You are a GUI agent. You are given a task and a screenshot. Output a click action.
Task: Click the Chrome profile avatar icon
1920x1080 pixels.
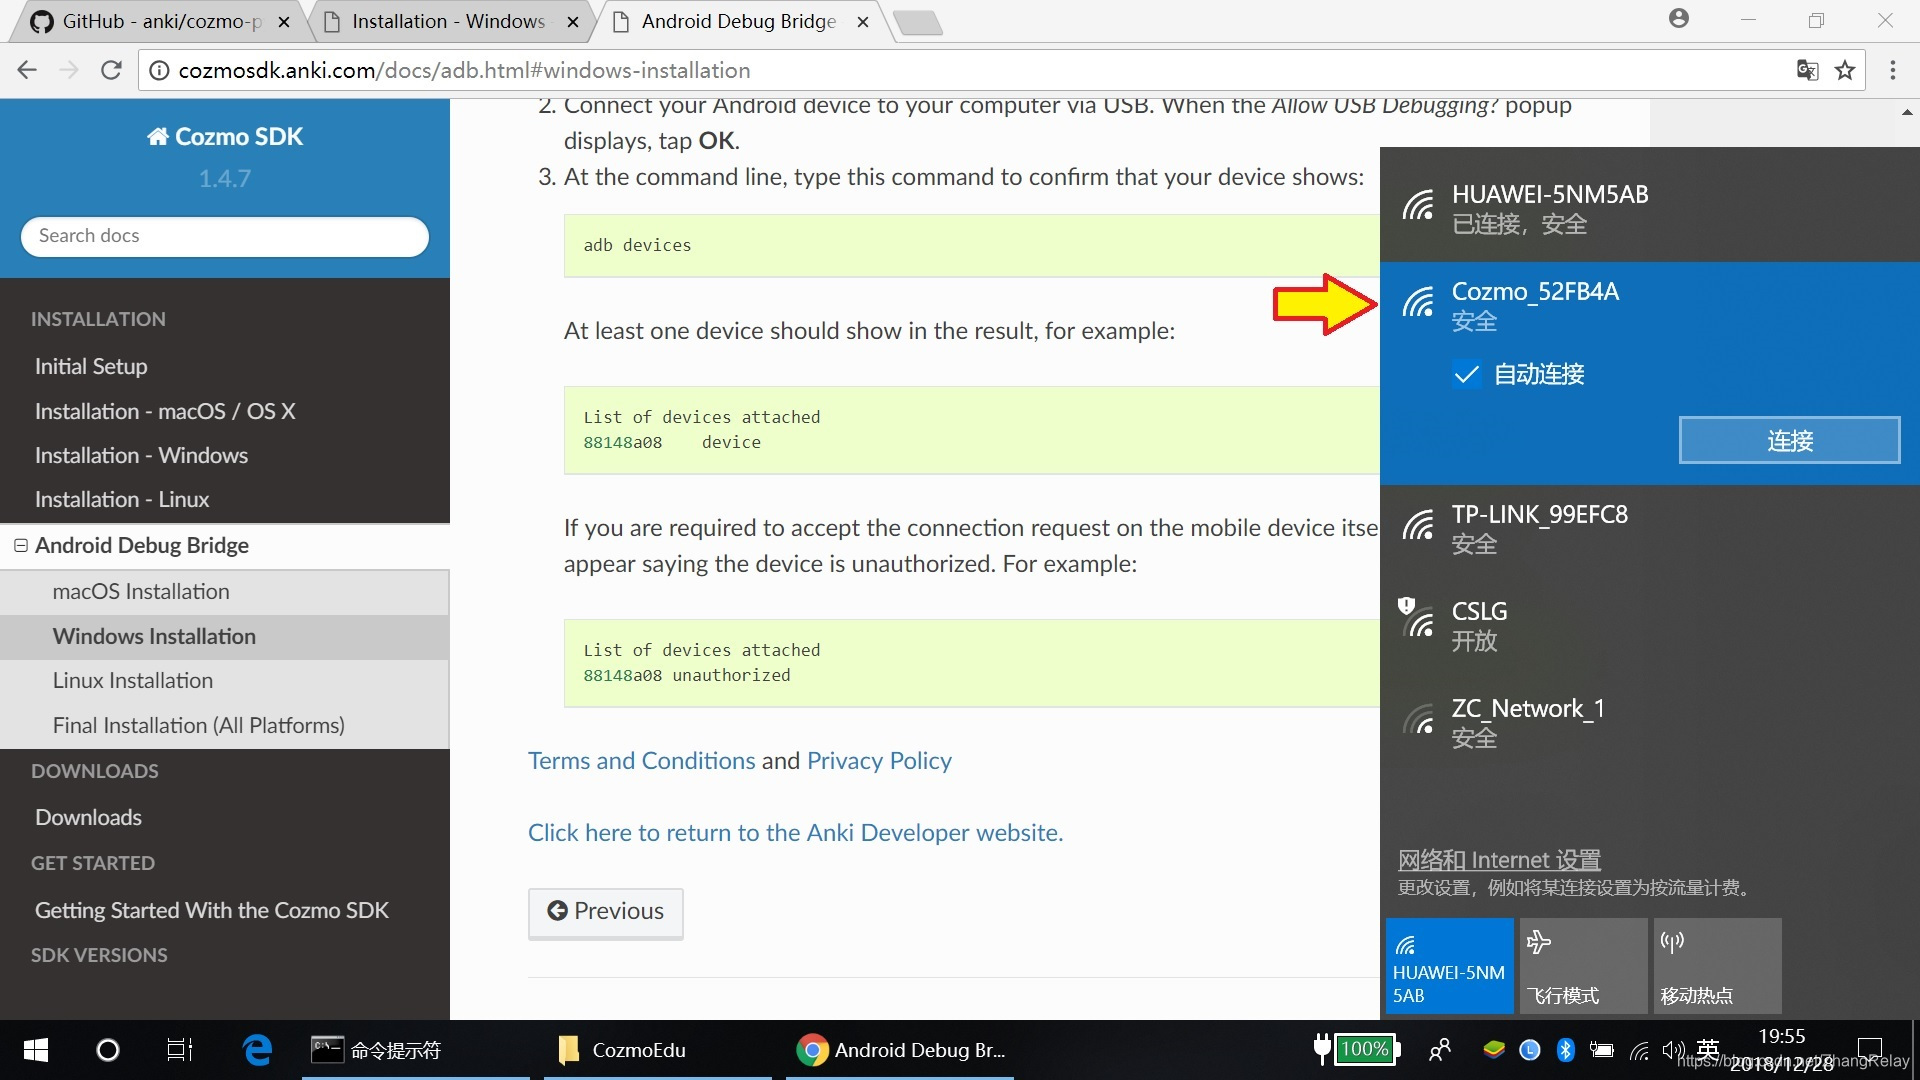coord(1679,19)
